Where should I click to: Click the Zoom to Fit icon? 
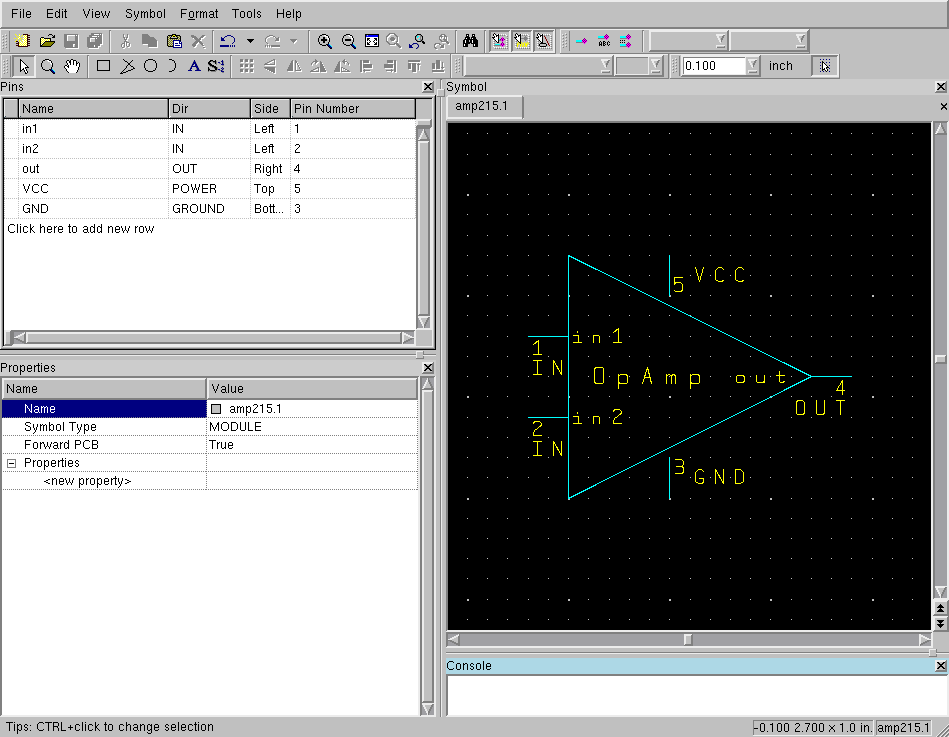click(371, 41)
